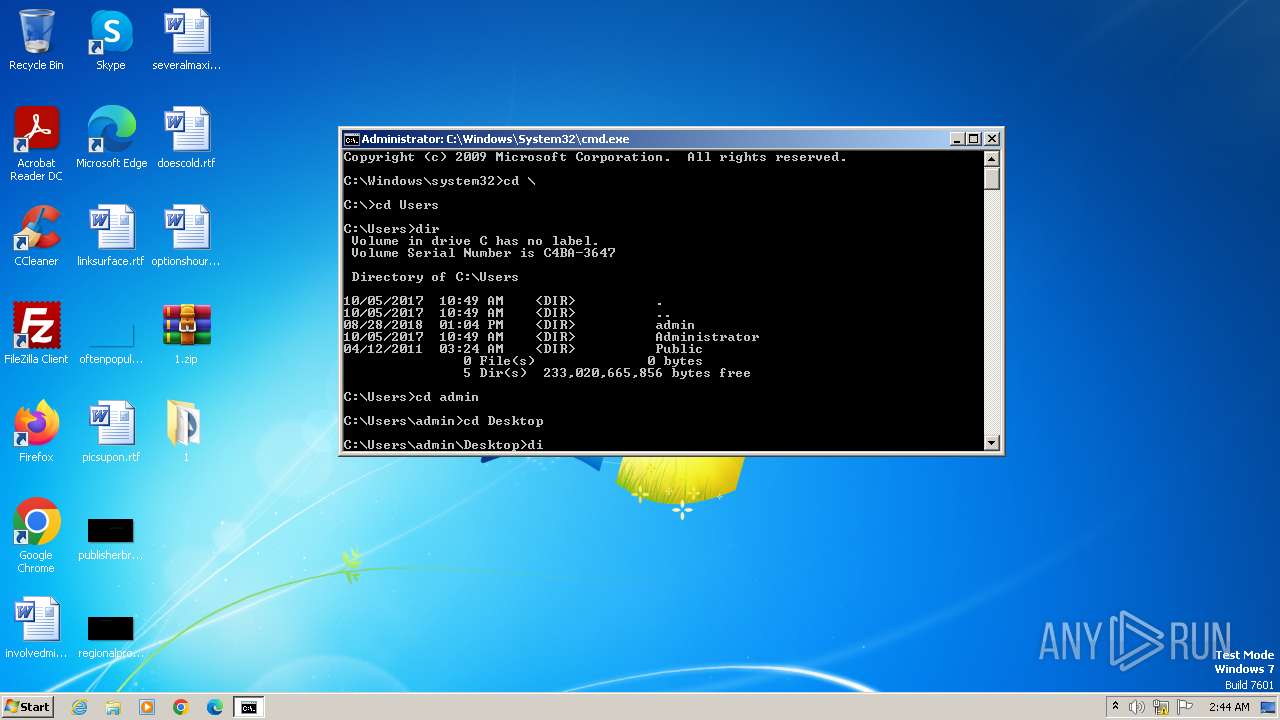Click Edge icon in the taskbar
Screen dimensions: 1280x720
[x=215, y=707]
